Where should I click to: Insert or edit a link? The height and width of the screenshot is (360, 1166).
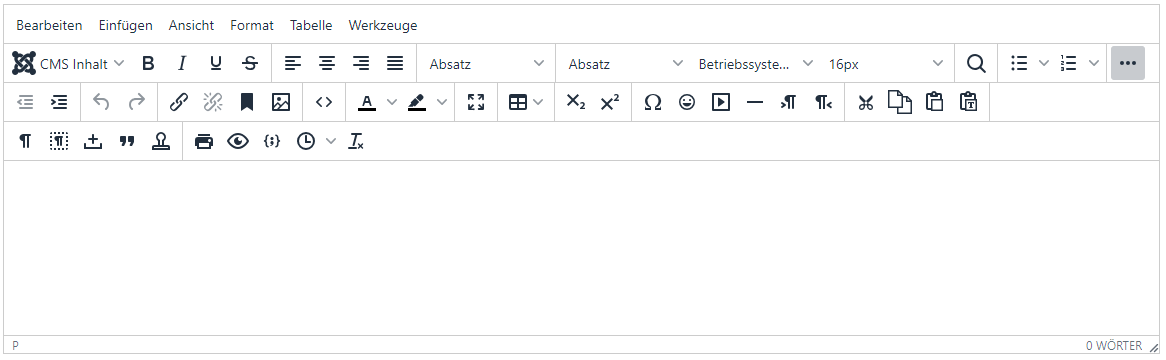(x=178, y=103)
